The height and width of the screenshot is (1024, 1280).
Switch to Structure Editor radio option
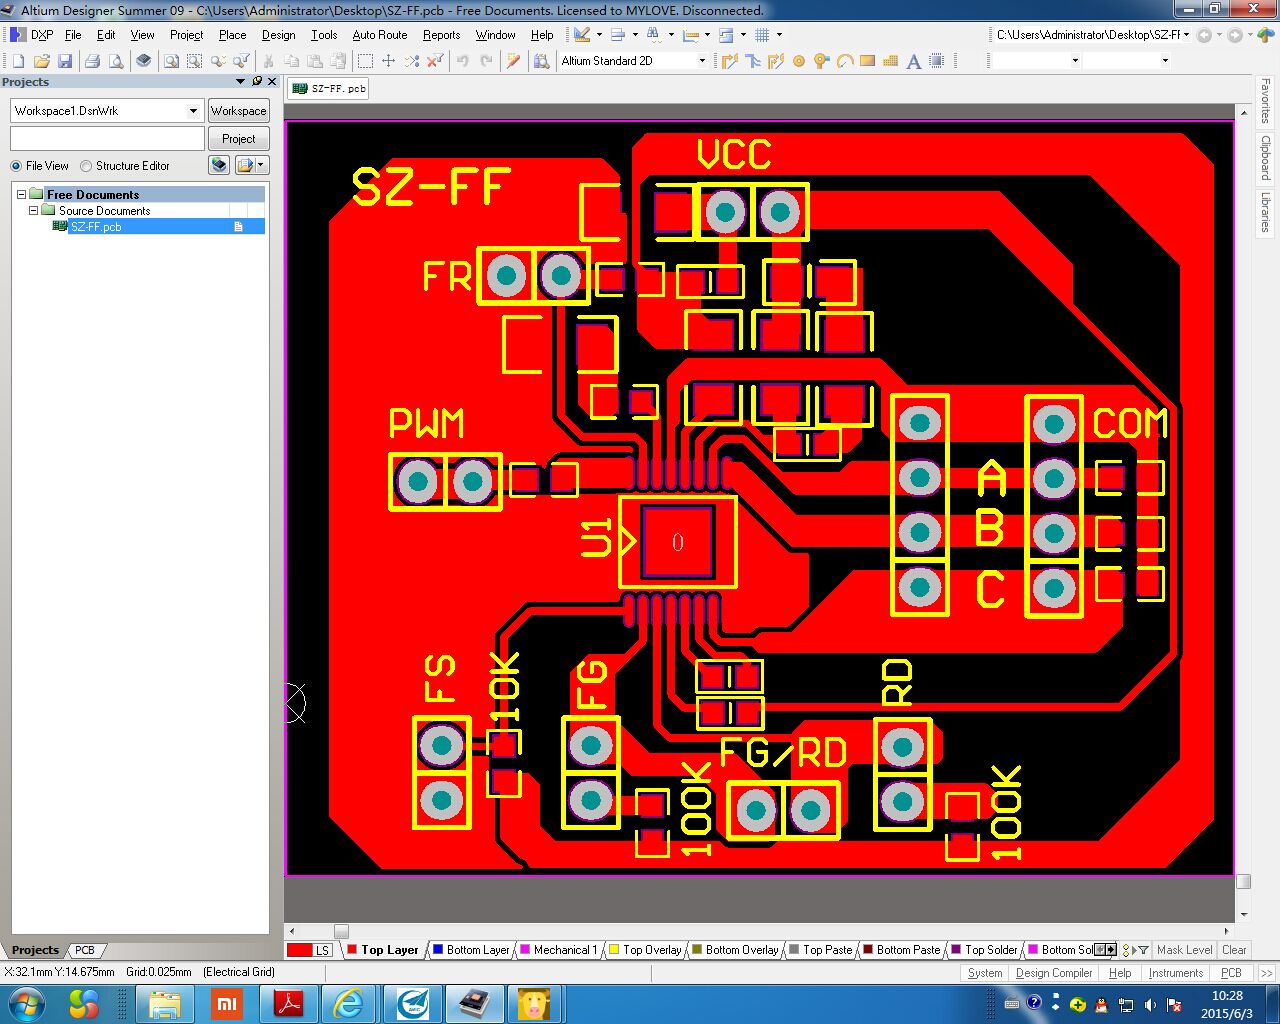coord(86,166)
